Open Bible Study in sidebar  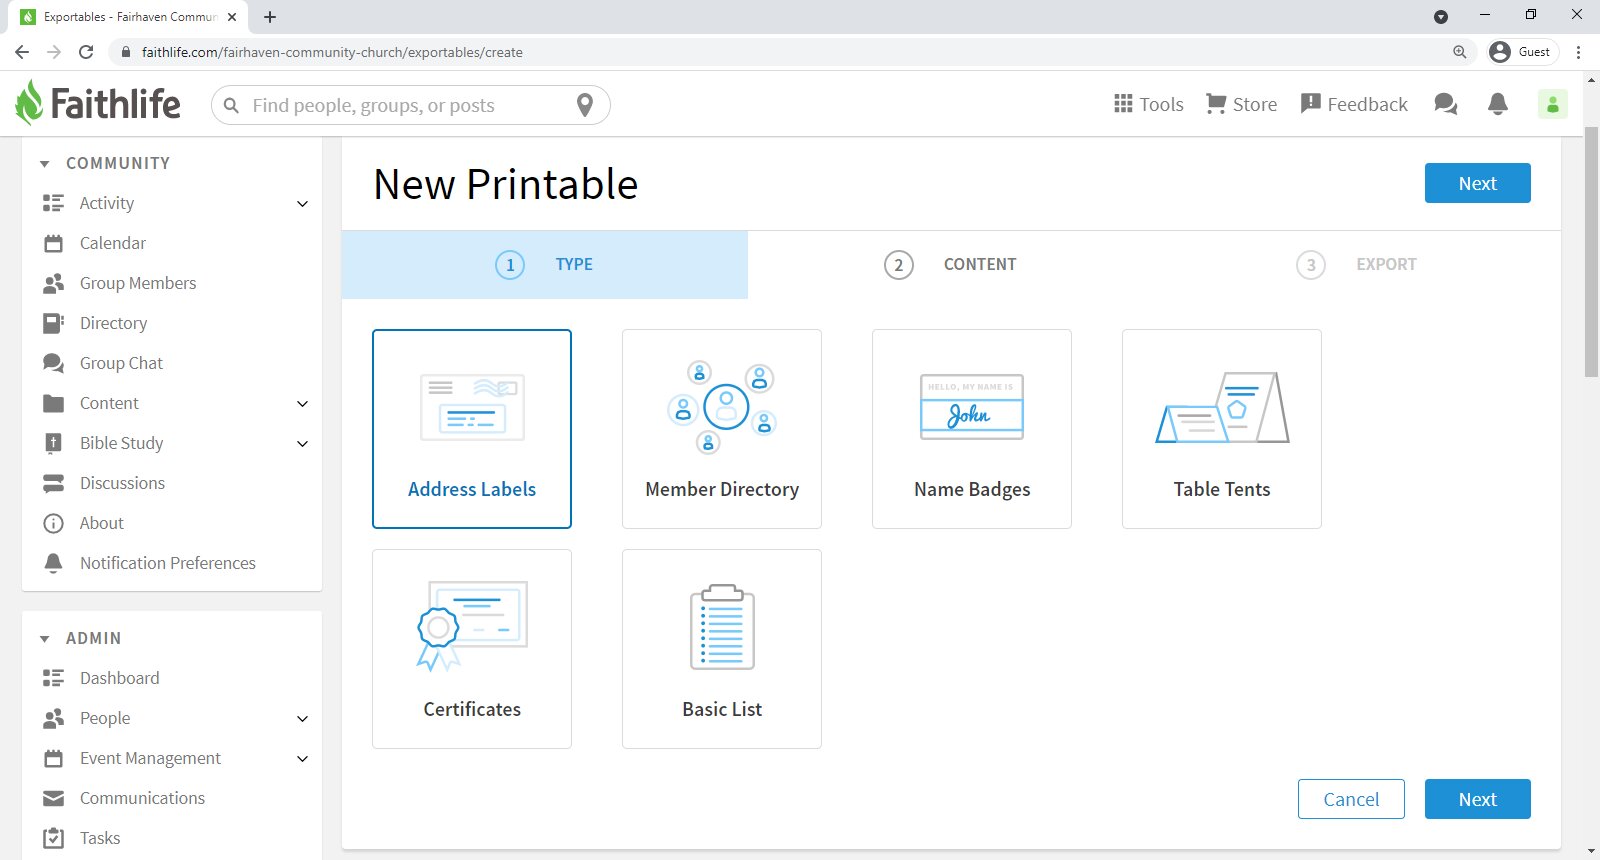click(x=121, y=443)
